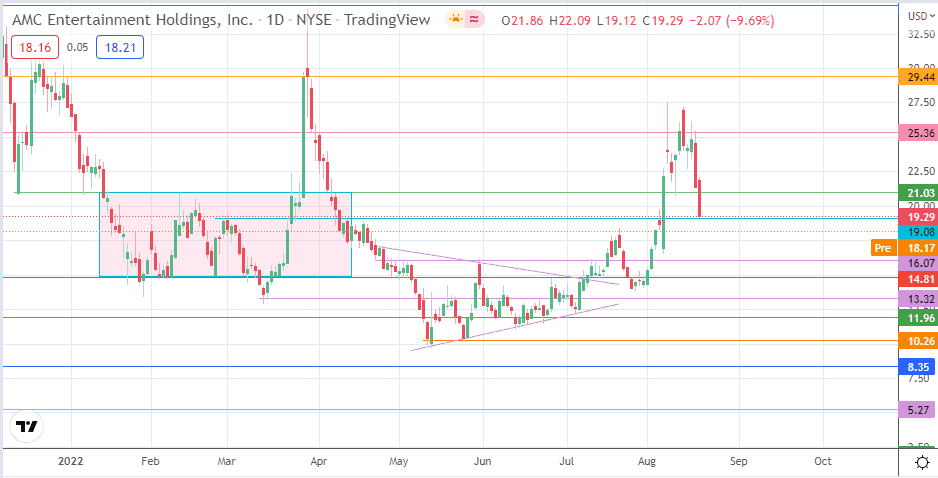Click the 2022 label on time axis
This screenshot has width=938, height=478.
(x=71, y=462)
